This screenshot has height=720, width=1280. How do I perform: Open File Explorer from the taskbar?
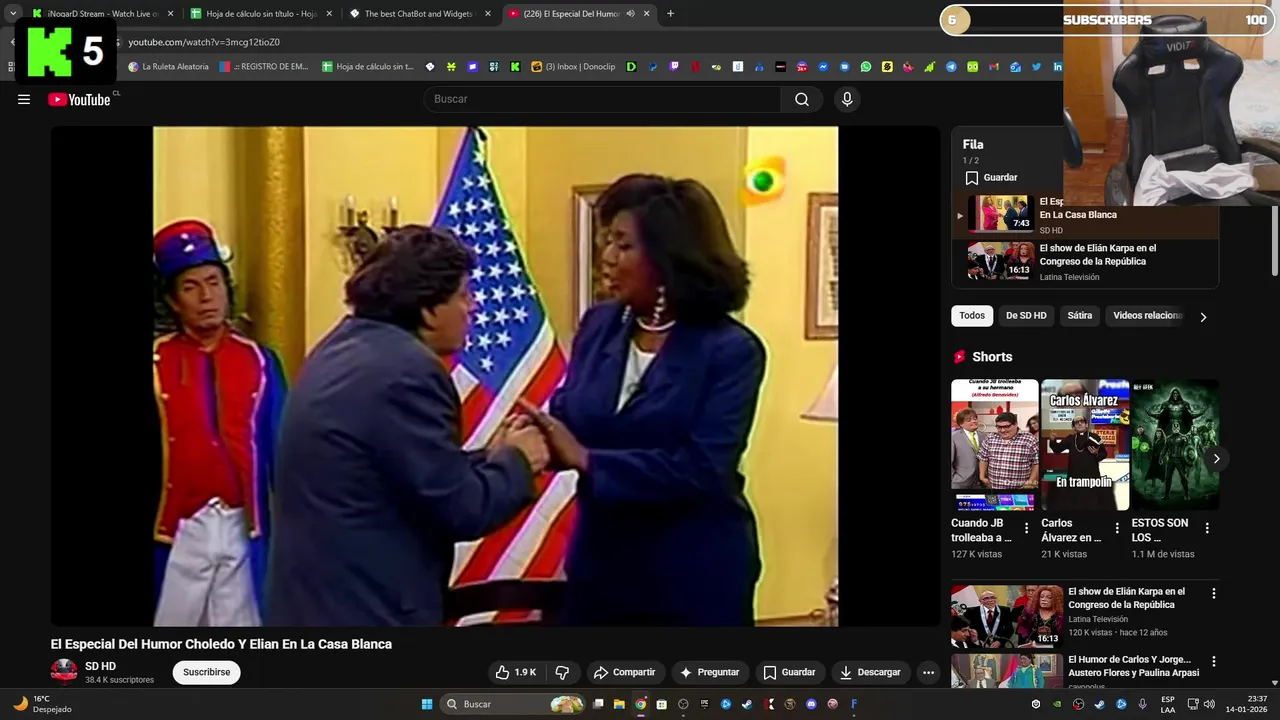tap(619, 704)
